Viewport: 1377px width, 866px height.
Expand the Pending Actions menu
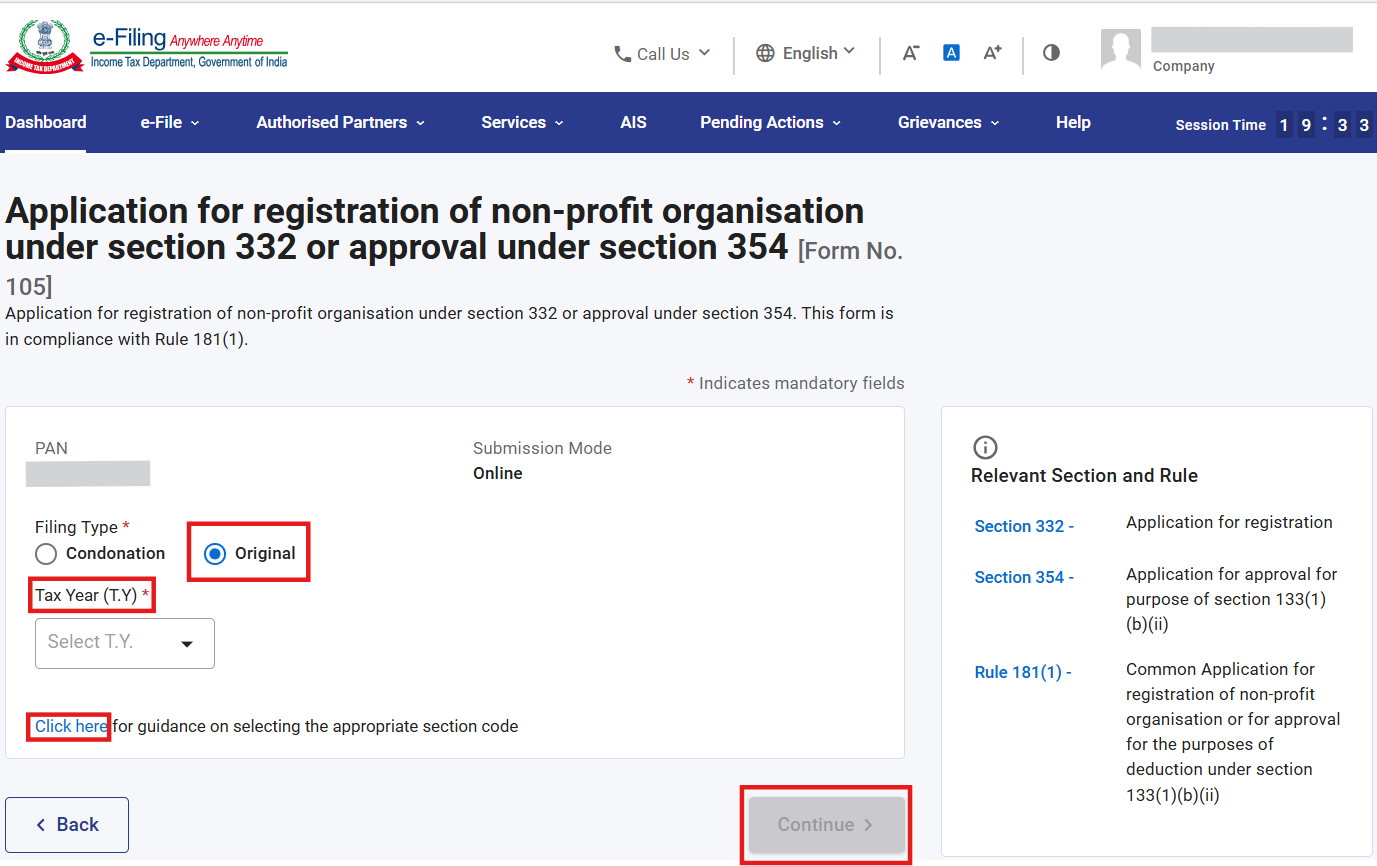(771, 122)
